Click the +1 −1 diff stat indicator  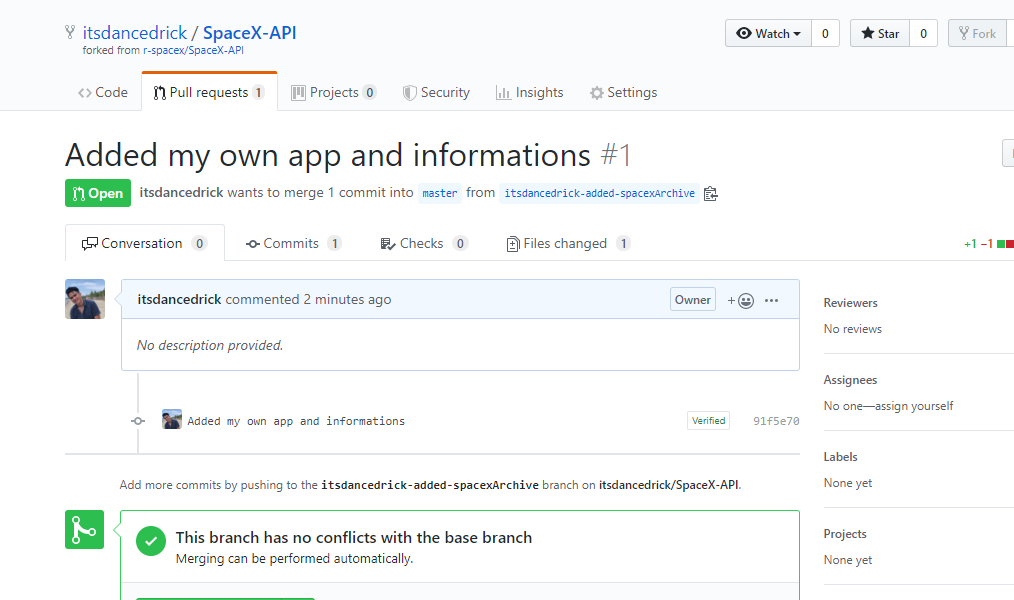click(x=988, y=244)
